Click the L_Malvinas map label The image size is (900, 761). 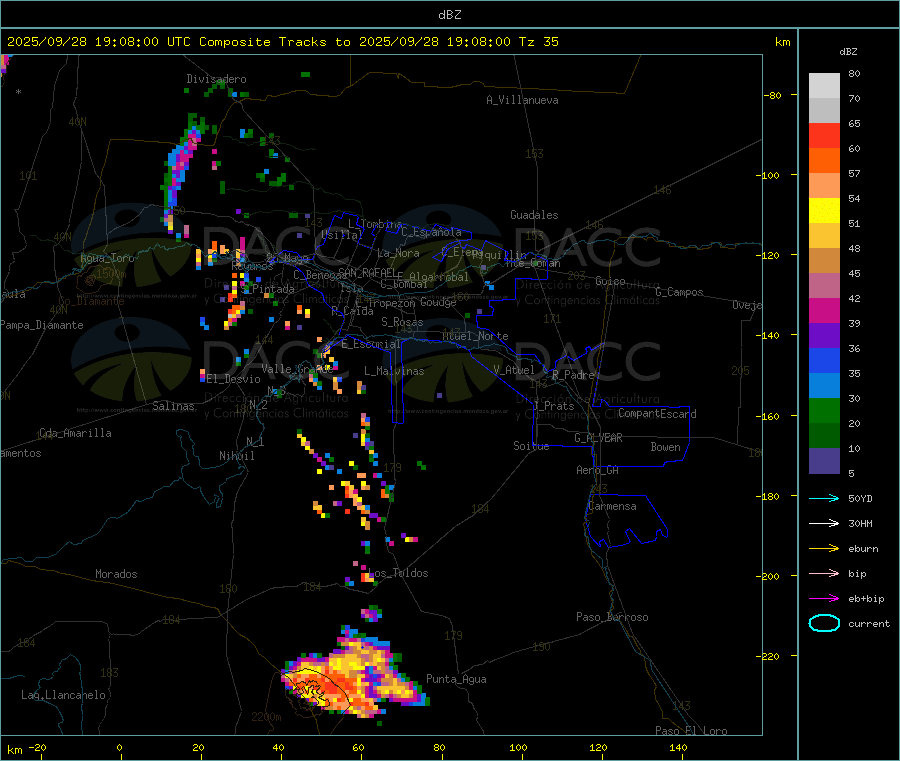click(x=394, y=371)
